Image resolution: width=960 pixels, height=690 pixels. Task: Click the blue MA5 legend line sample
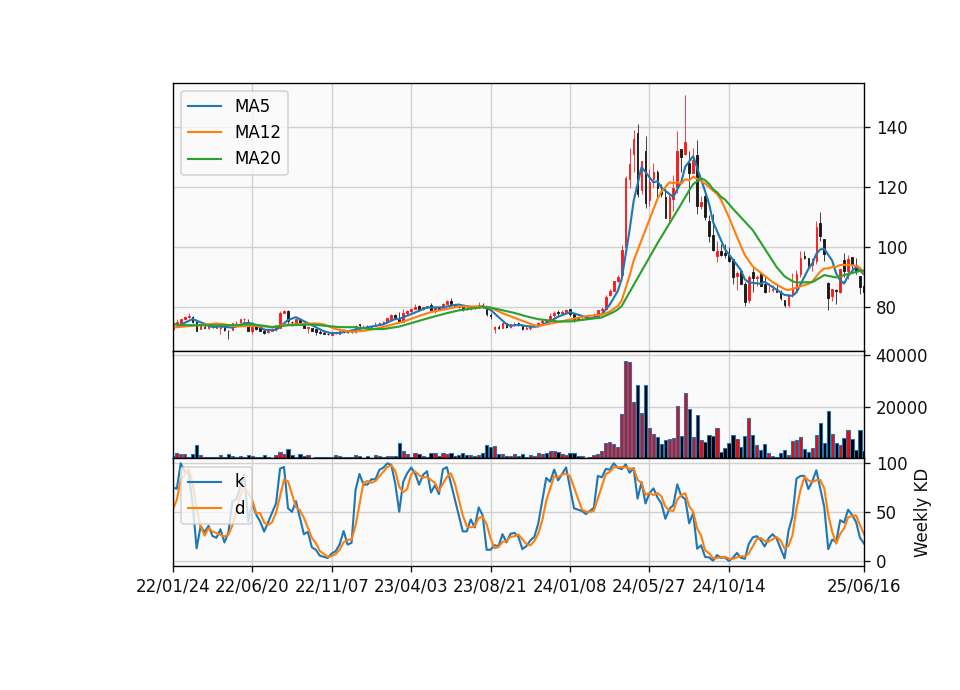[x=204, y=106]
